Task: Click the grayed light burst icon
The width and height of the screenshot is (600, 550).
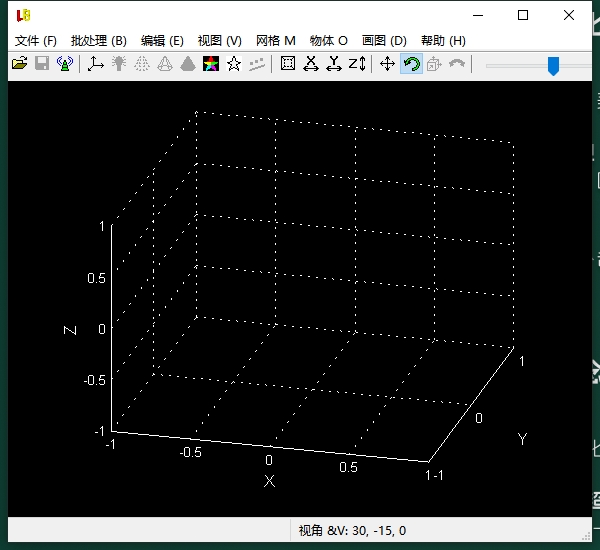Action: (119, 64)
